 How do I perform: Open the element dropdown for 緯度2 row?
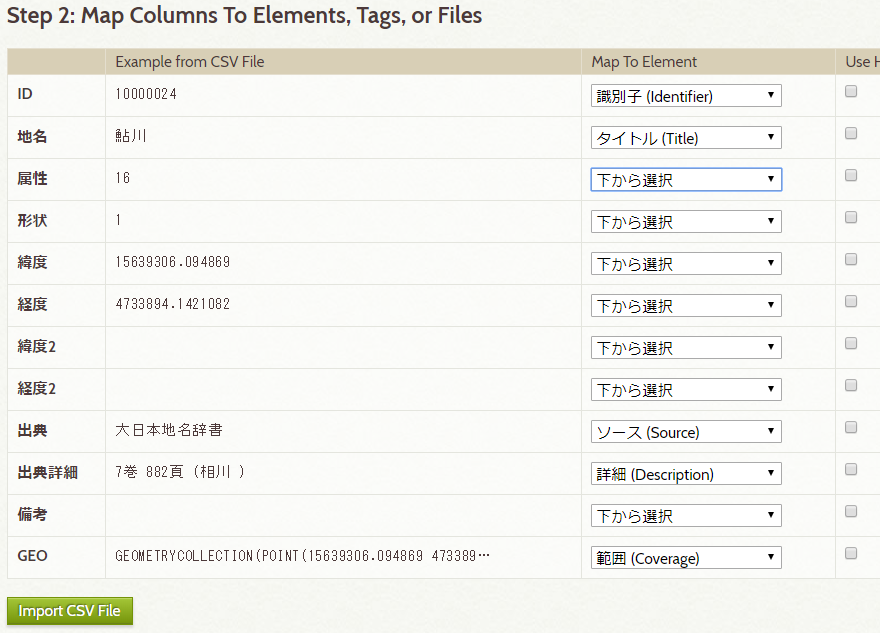tap(686, 347)
